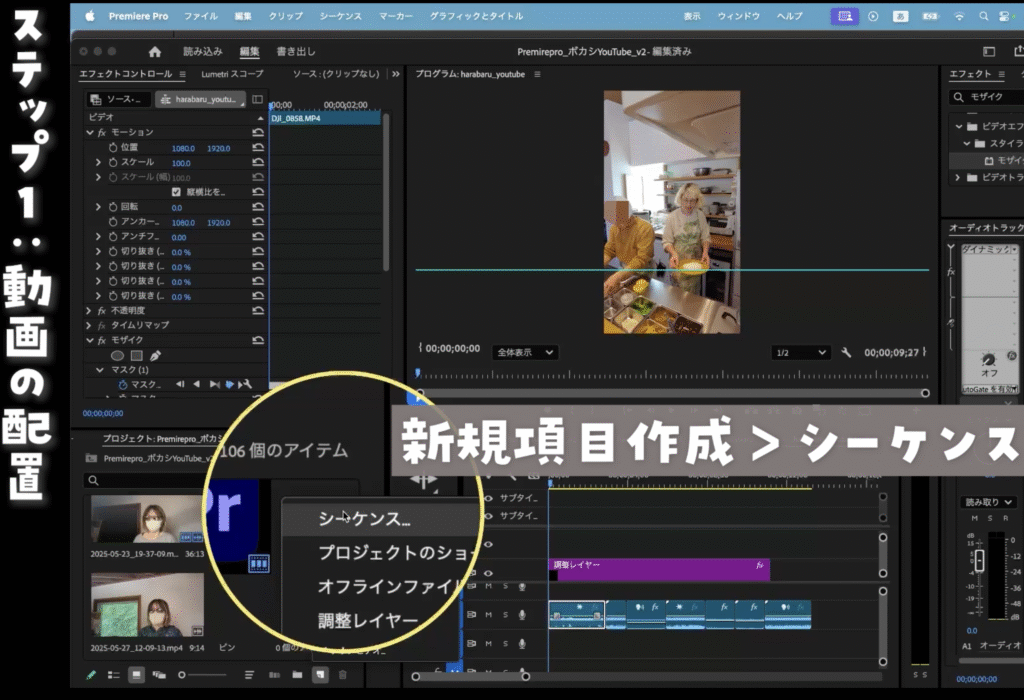
Task: Open the エフェクトコントロール panel menu icon
Action: tap(182, 74)
